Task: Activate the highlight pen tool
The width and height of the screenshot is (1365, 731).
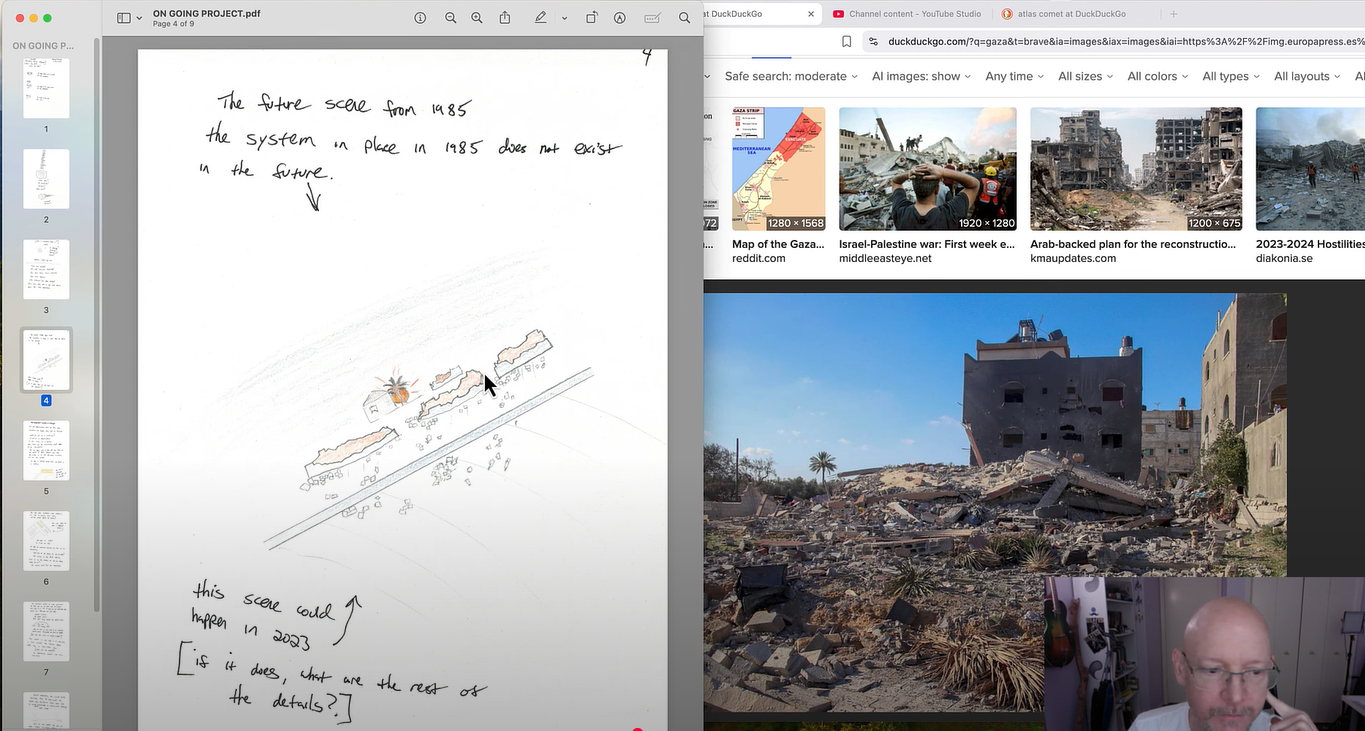Action: coord(541,18)
